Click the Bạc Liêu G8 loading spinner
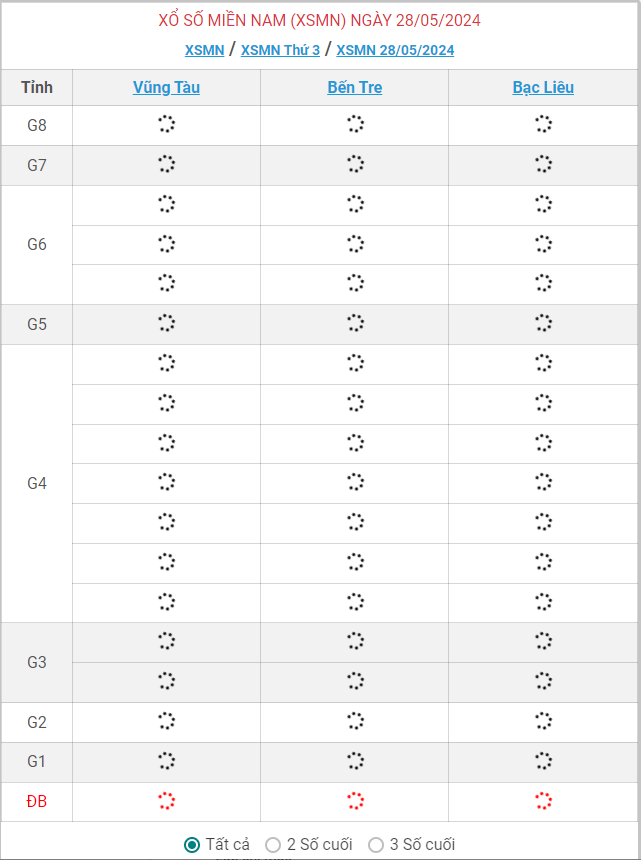The height and width of the screenshot is (860, 641). pyautogui.click(x=543, y=124)
